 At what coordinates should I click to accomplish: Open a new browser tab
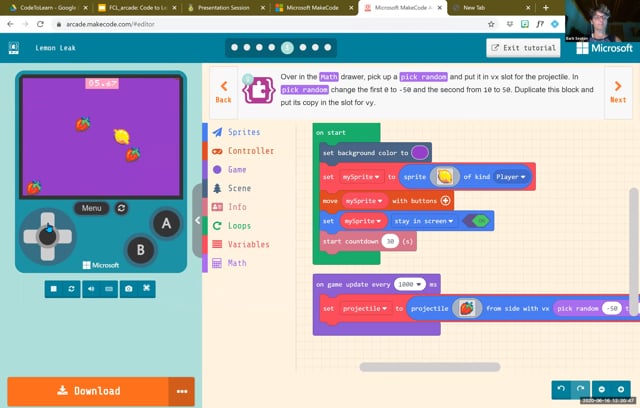tap(546, 8)
